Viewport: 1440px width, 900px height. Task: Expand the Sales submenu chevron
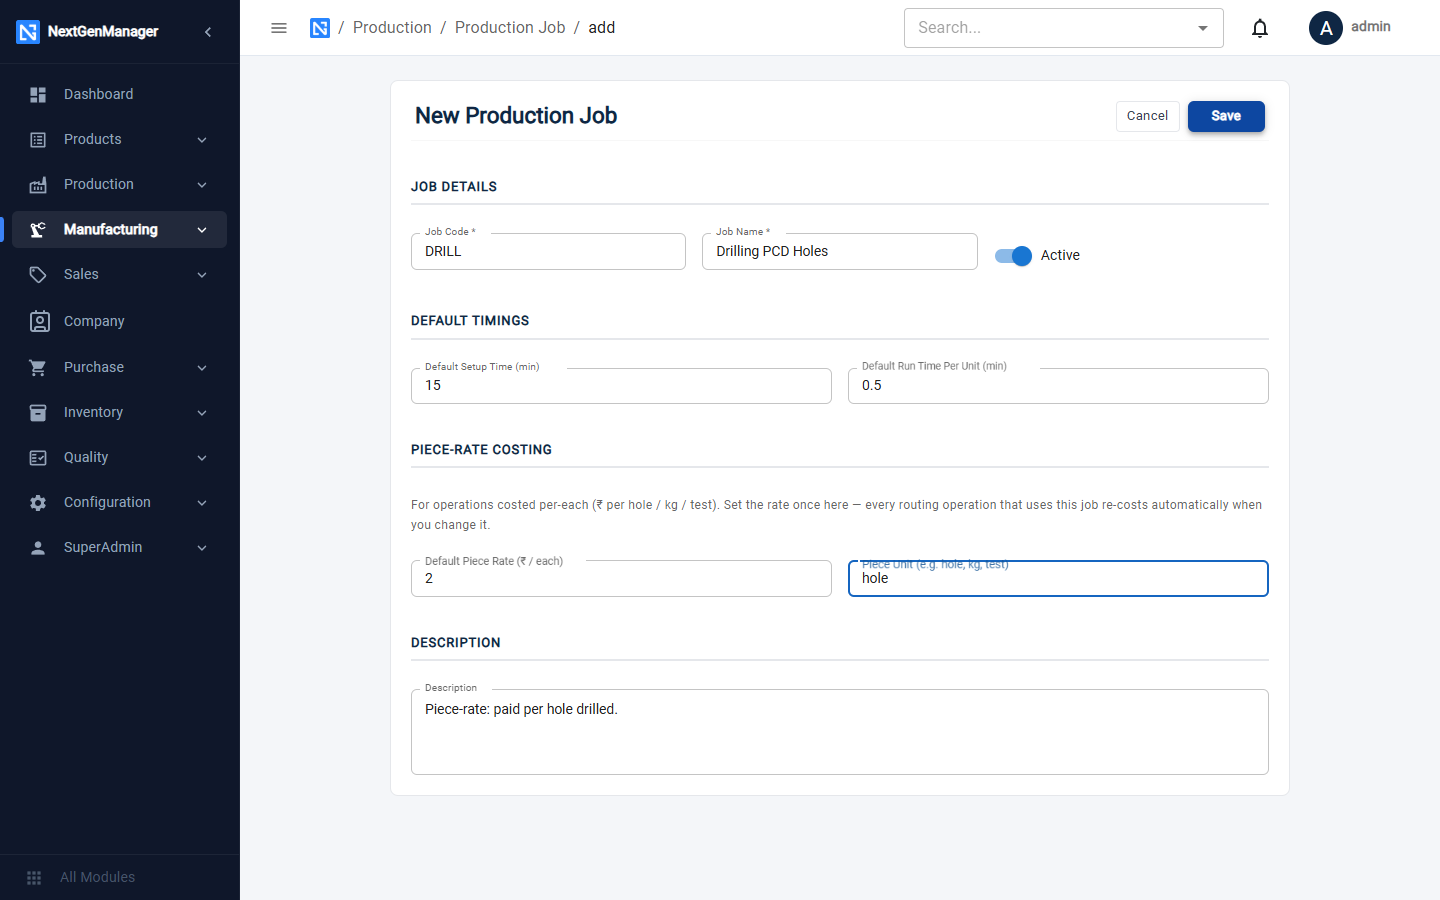202,275
